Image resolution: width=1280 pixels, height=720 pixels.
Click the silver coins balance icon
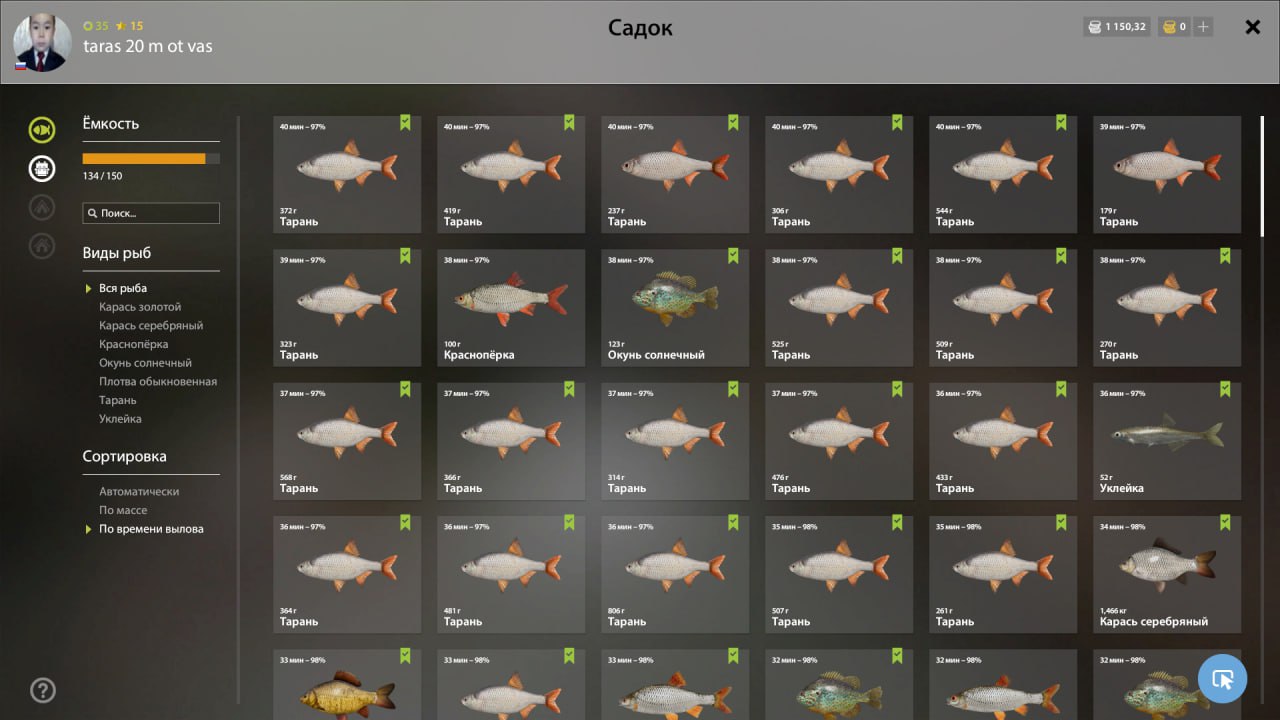[x=1094, y=27]
